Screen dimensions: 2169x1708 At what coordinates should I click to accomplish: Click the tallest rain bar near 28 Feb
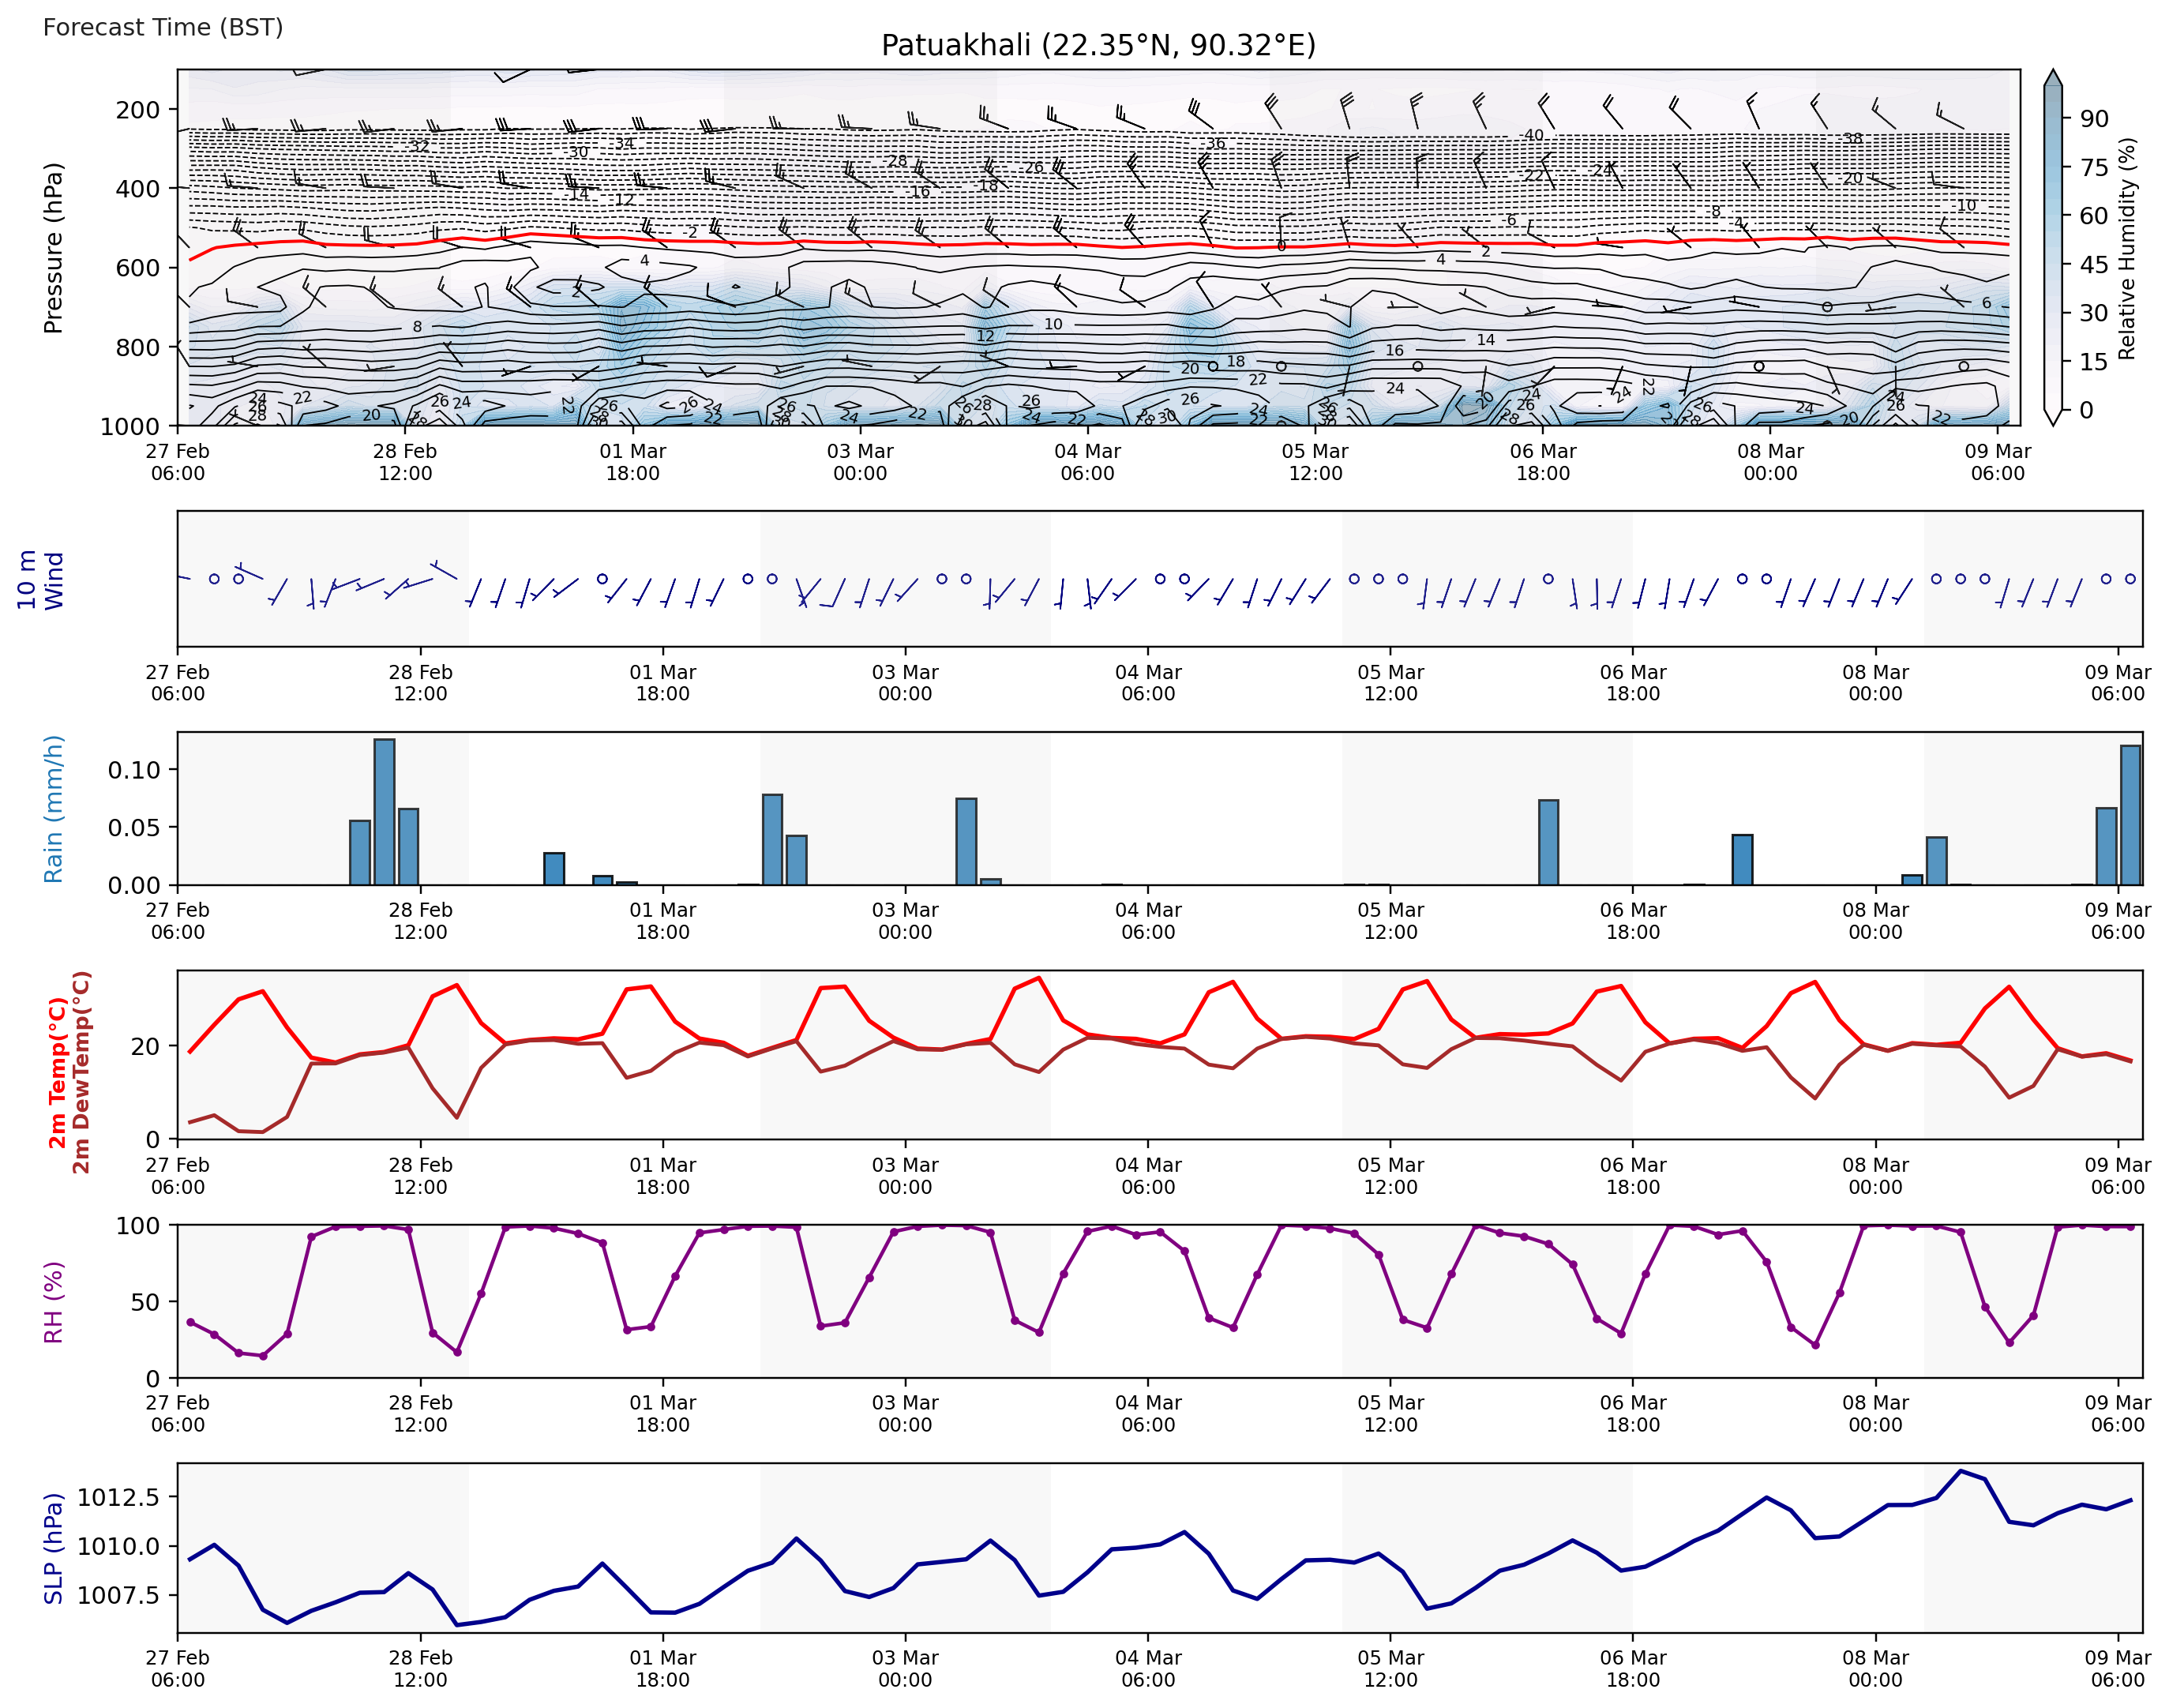(384, 812)
